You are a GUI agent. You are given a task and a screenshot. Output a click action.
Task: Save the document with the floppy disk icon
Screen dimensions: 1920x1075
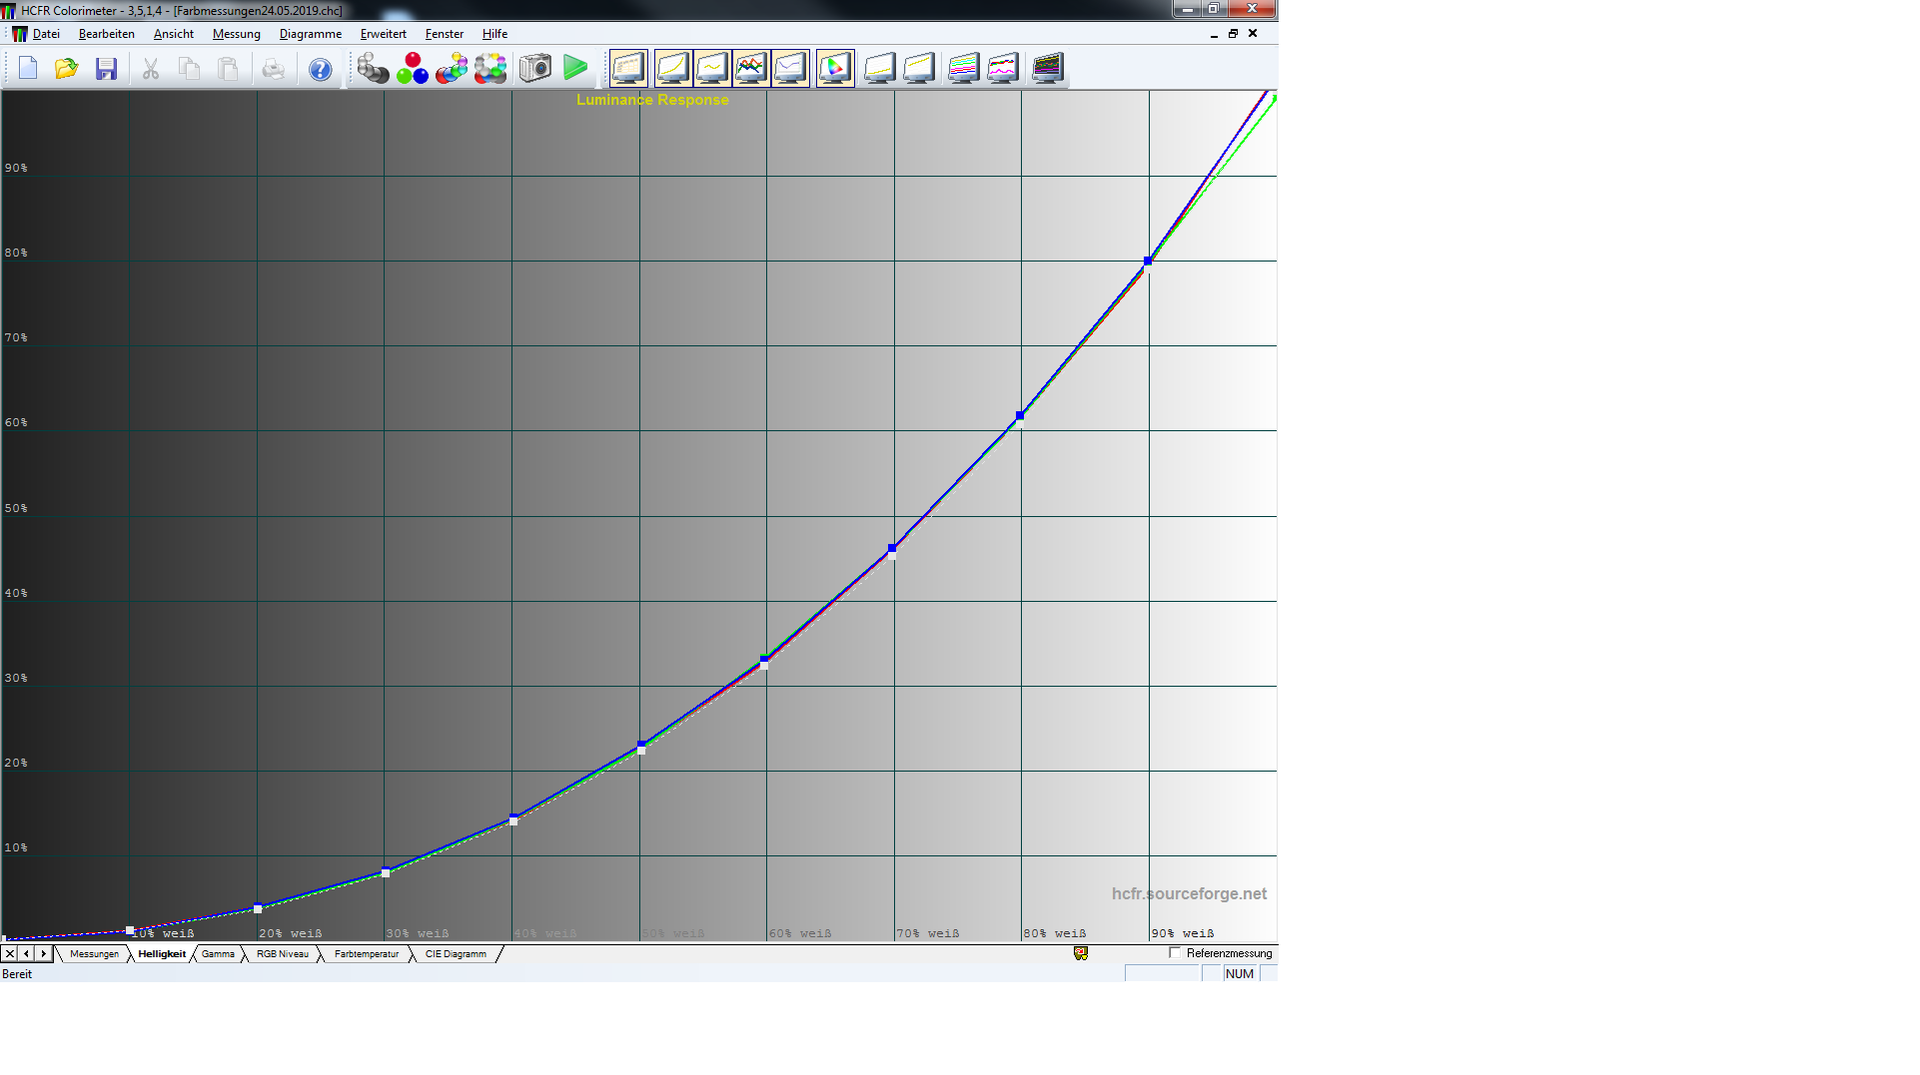pos(106,69)
